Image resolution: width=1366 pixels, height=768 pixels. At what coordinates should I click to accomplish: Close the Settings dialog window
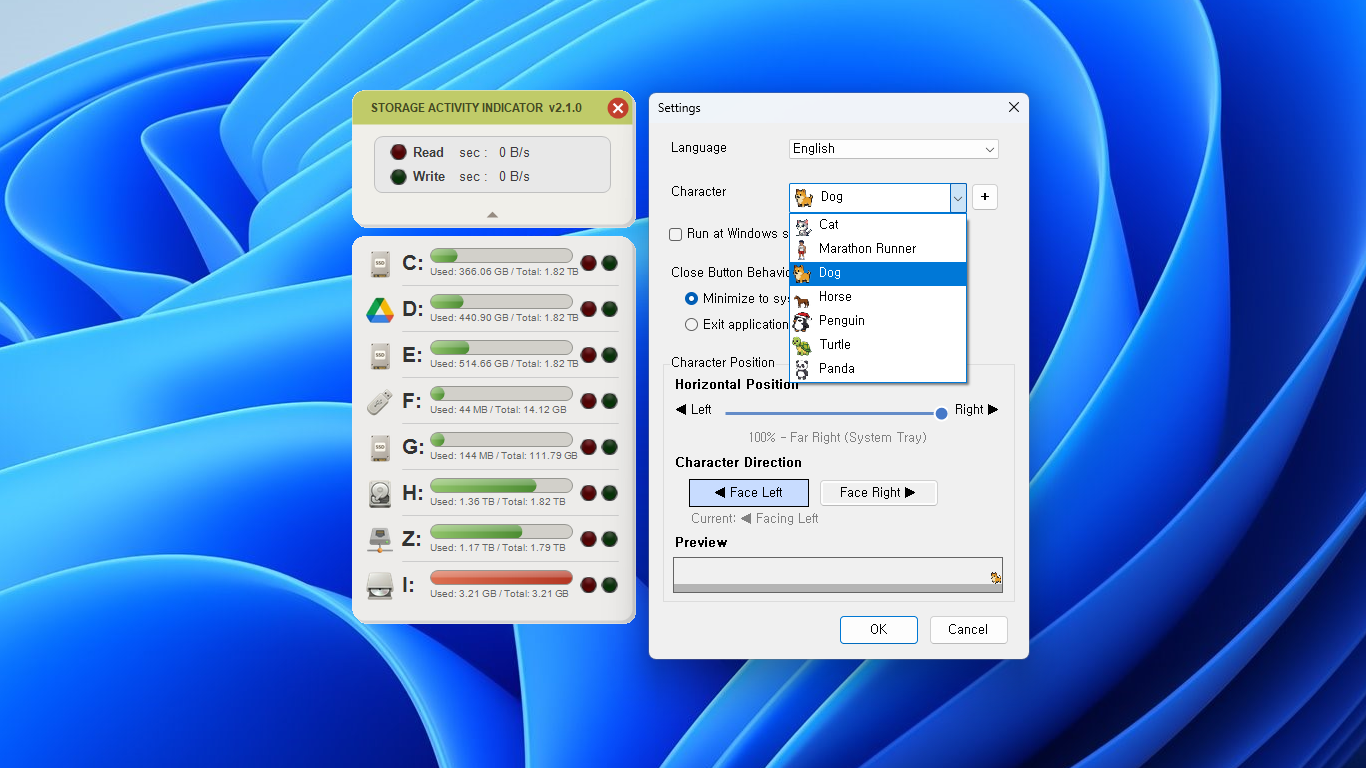(x=1013, y=107)
